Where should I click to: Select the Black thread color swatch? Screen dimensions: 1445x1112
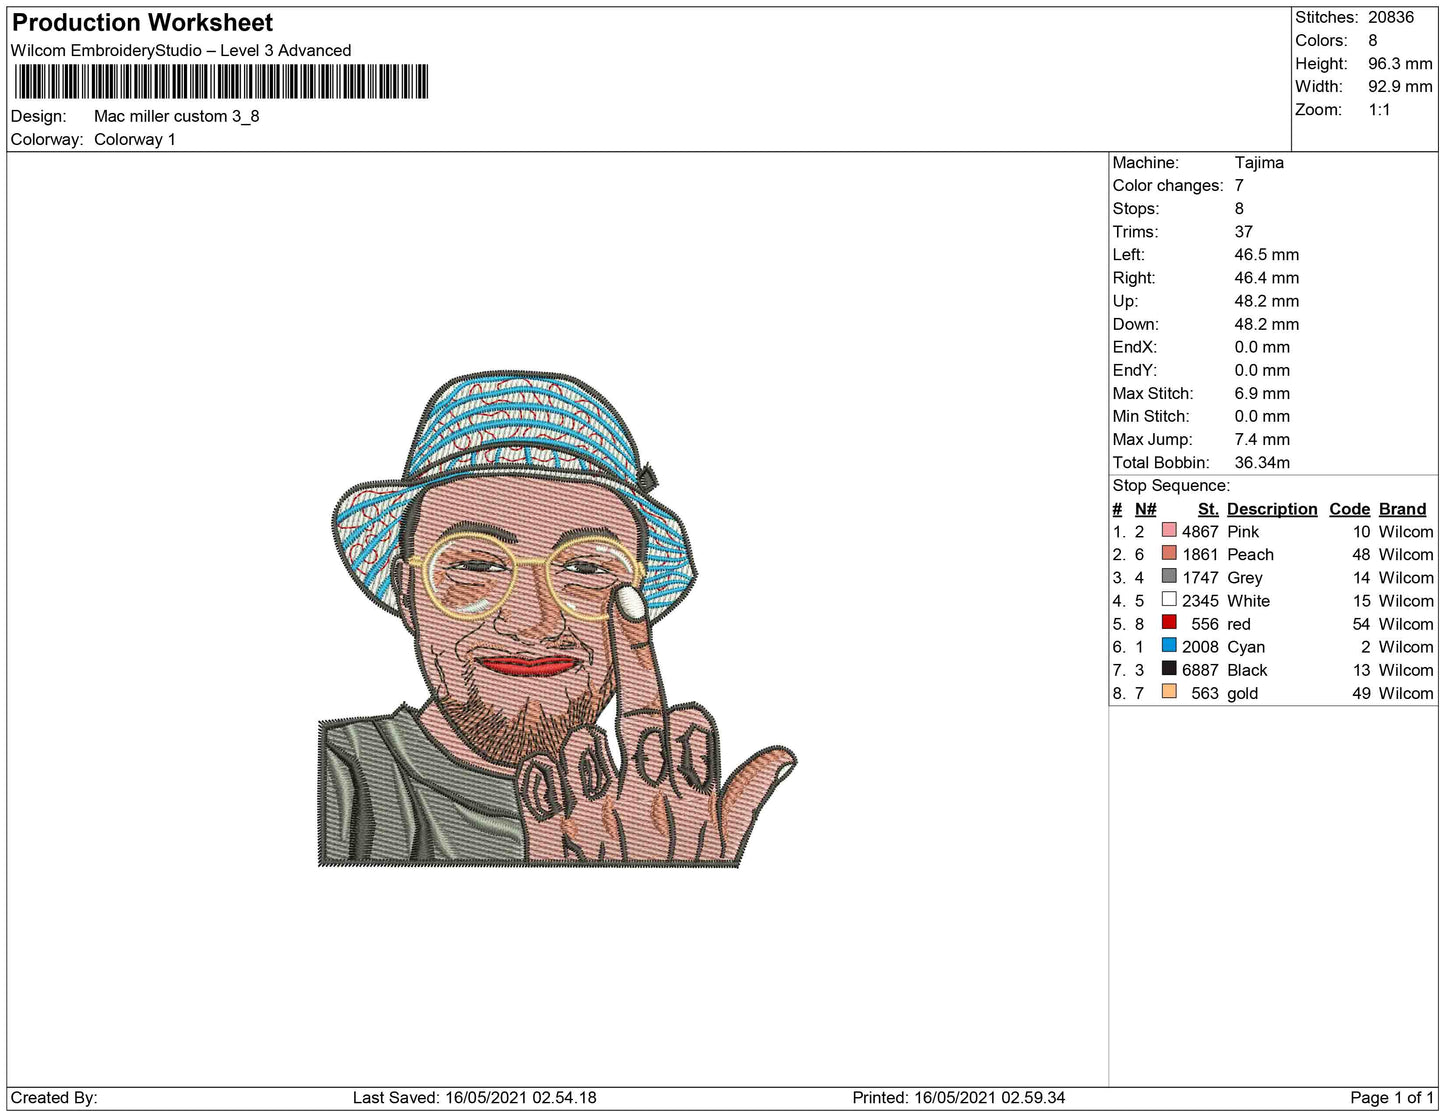pos(1169,669)
